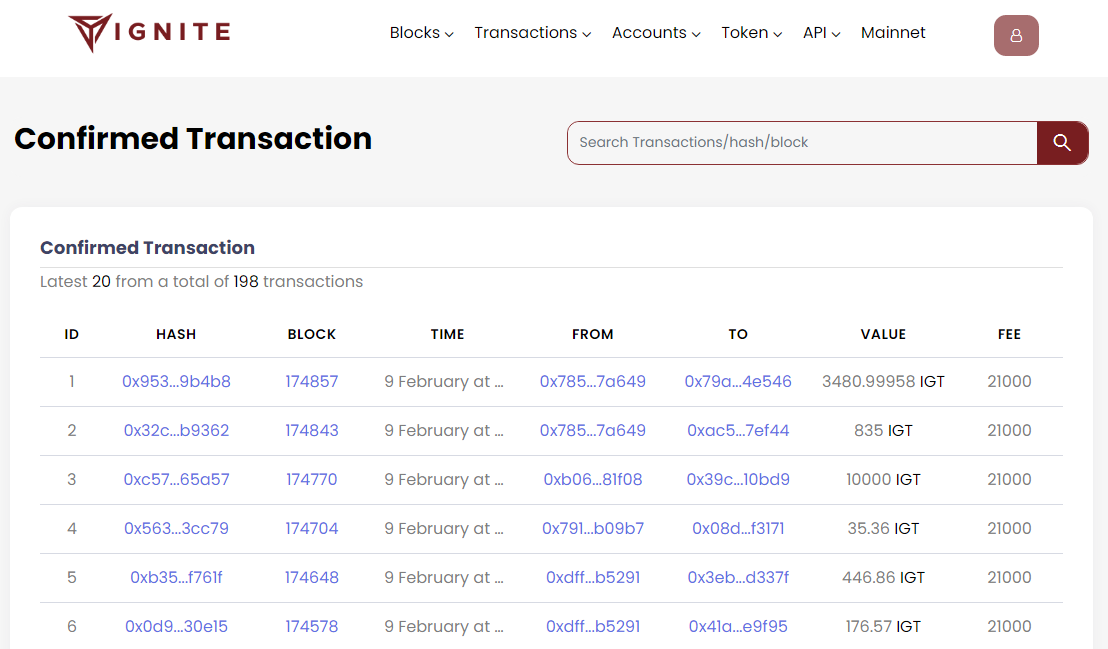This screenshot has height=649, width=1108.
Task: Click the fee 21000 in row 1
Action: point(1009,382)
